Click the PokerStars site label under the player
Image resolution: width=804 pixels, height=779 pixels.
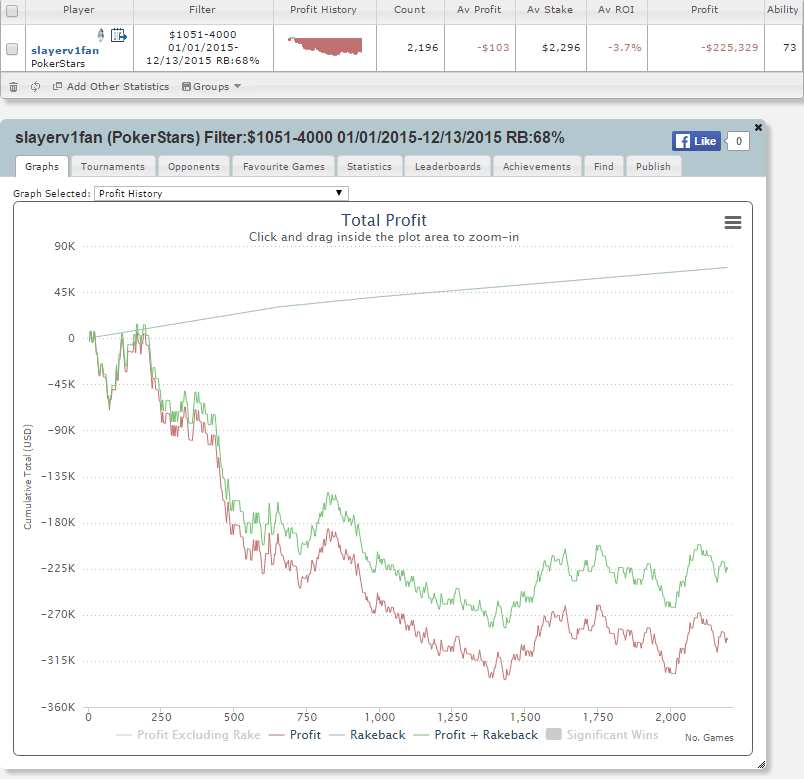point(58,64)
